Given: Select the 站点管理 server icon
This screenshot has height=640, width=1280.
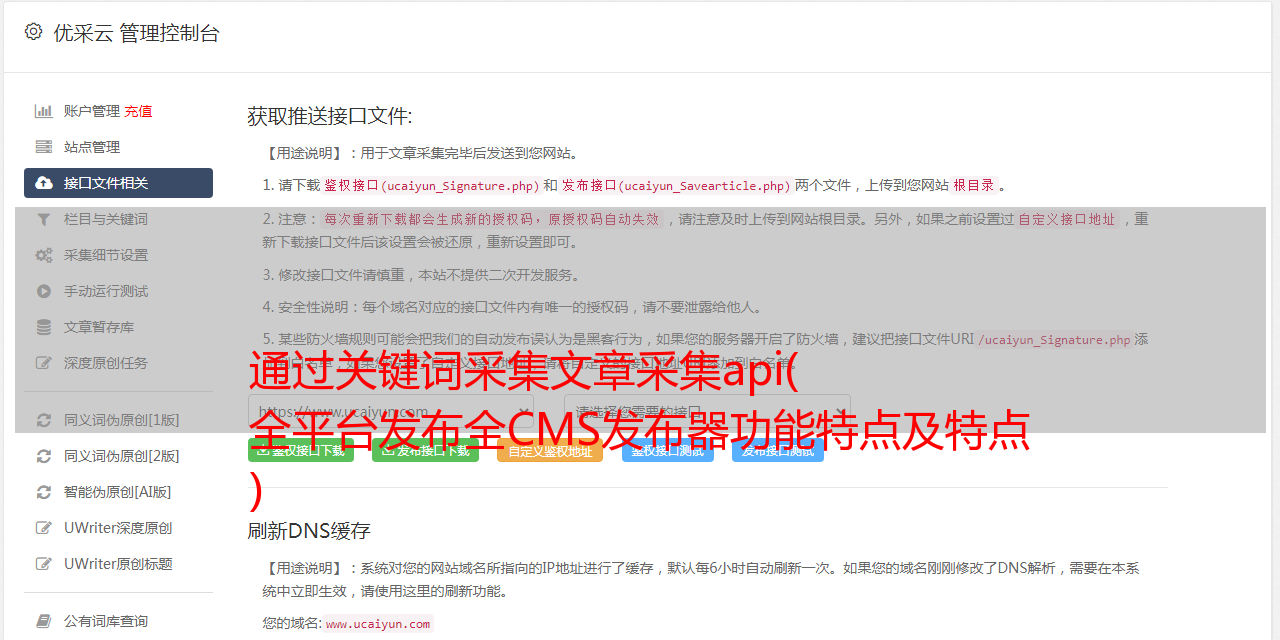Looking at the screenshot, I should tap(44, 147).
